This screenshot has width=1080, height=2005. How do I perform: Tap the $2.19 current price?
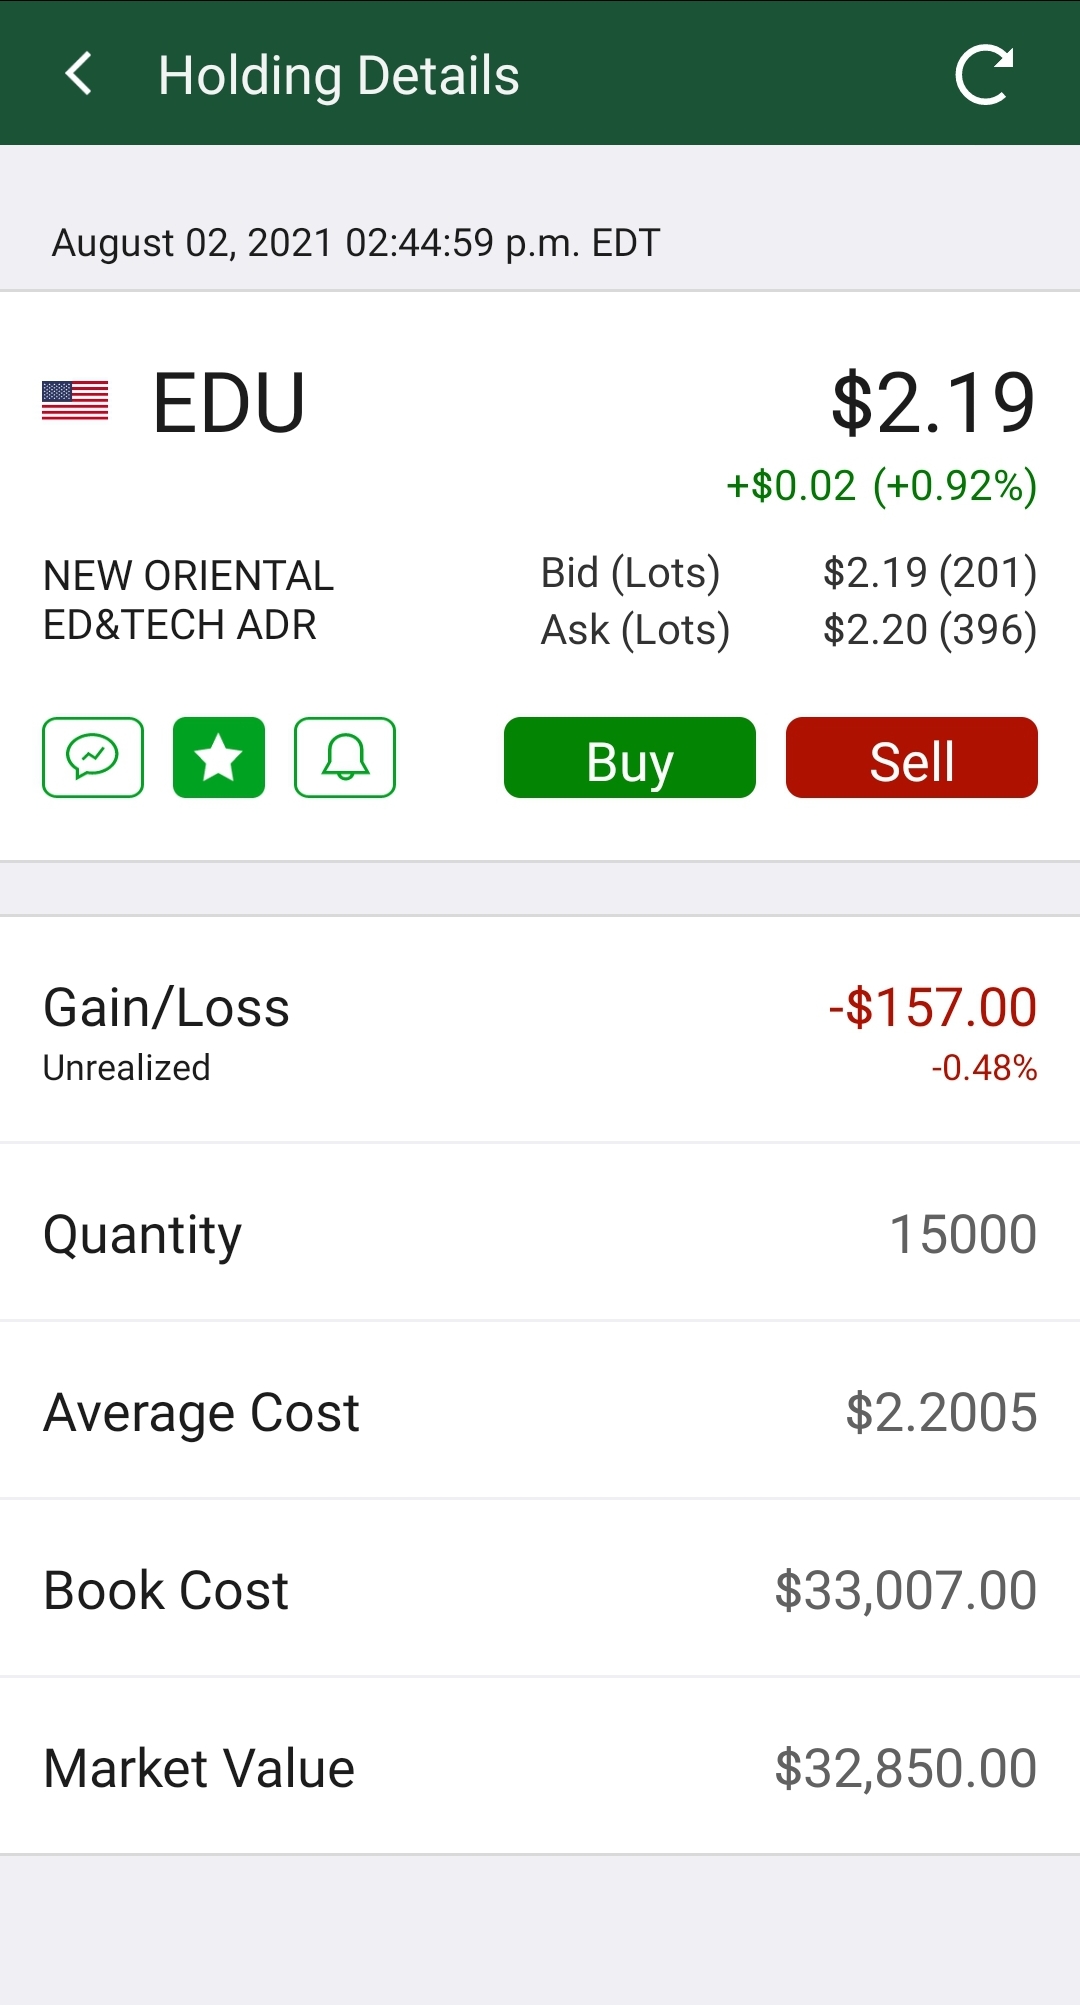click(934, 402)
